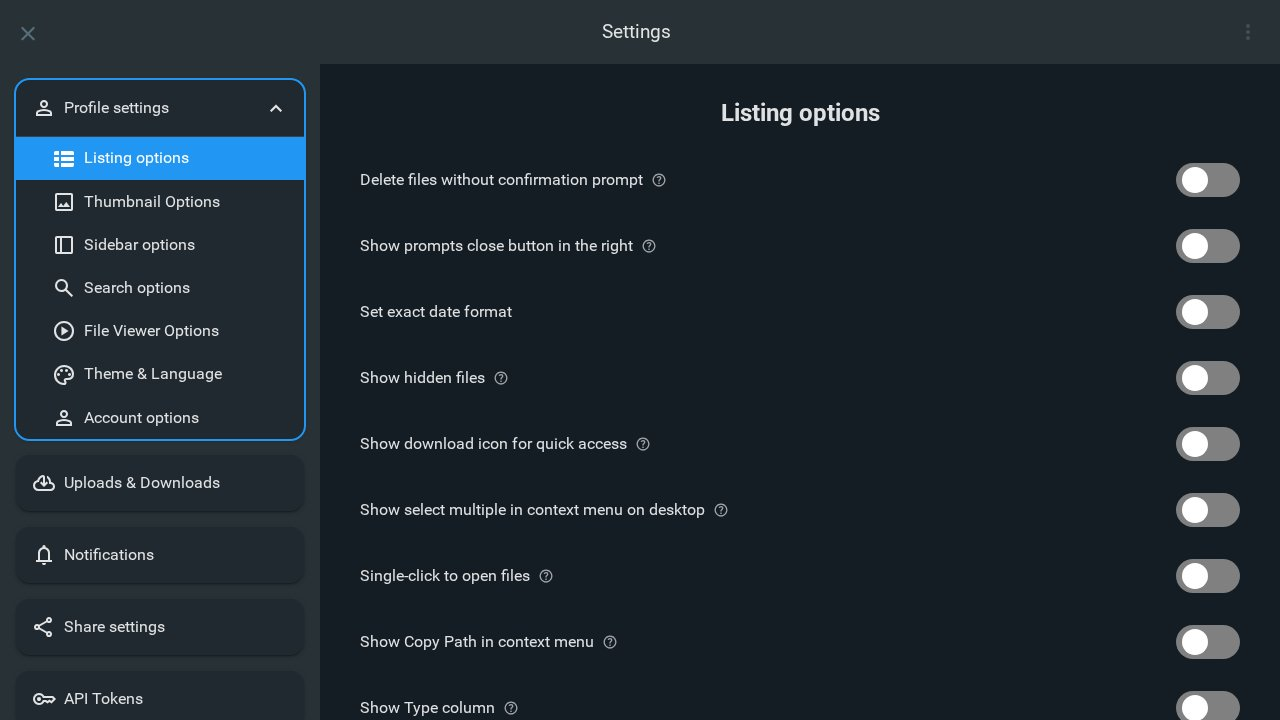Image resolution: width=1280 pixels, height=720 pixels.
Task: Expand the Uploads & Downloads section
Action: (160, 483)
